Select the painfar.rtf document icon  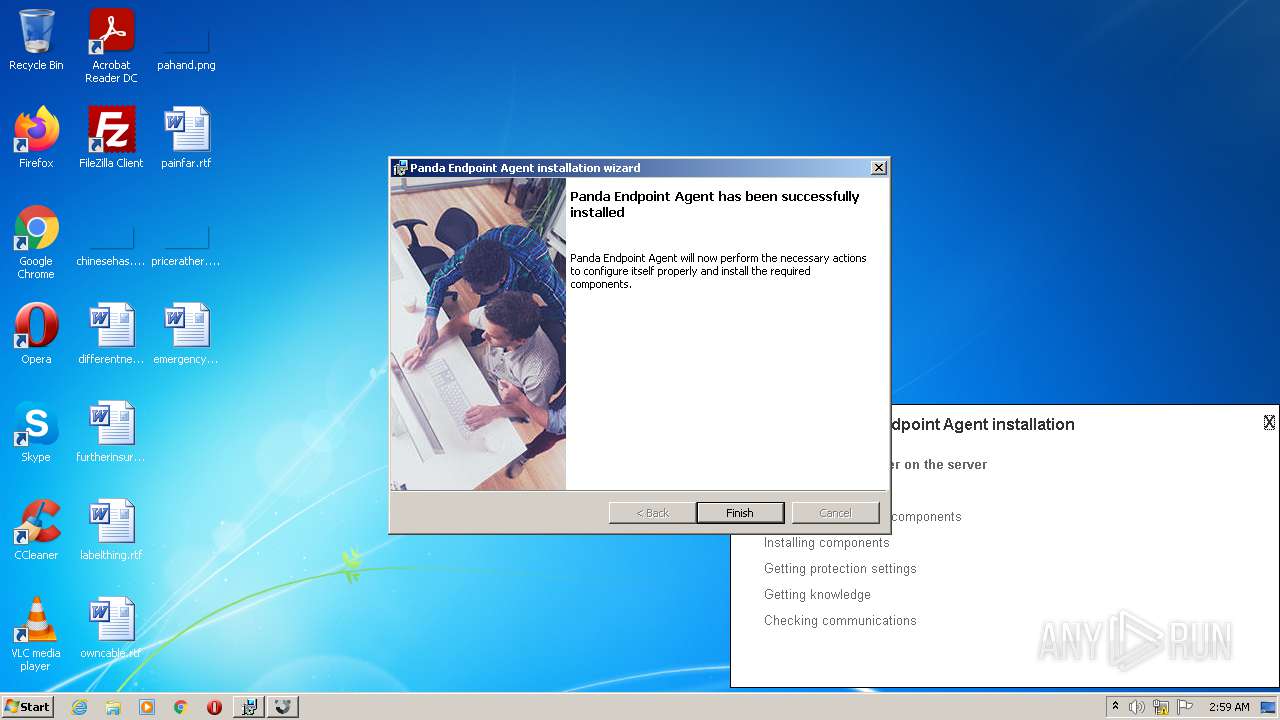pyautogui.click(x=186, y=138)
